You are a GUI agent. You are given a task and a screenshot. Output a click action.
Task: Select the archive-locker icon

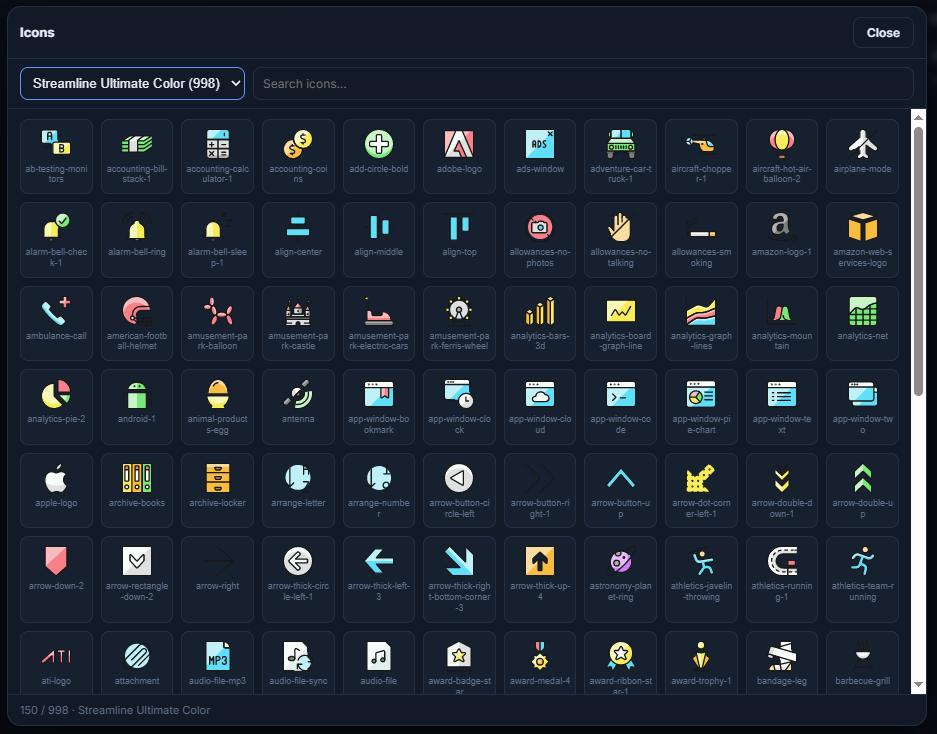[218, 490]
